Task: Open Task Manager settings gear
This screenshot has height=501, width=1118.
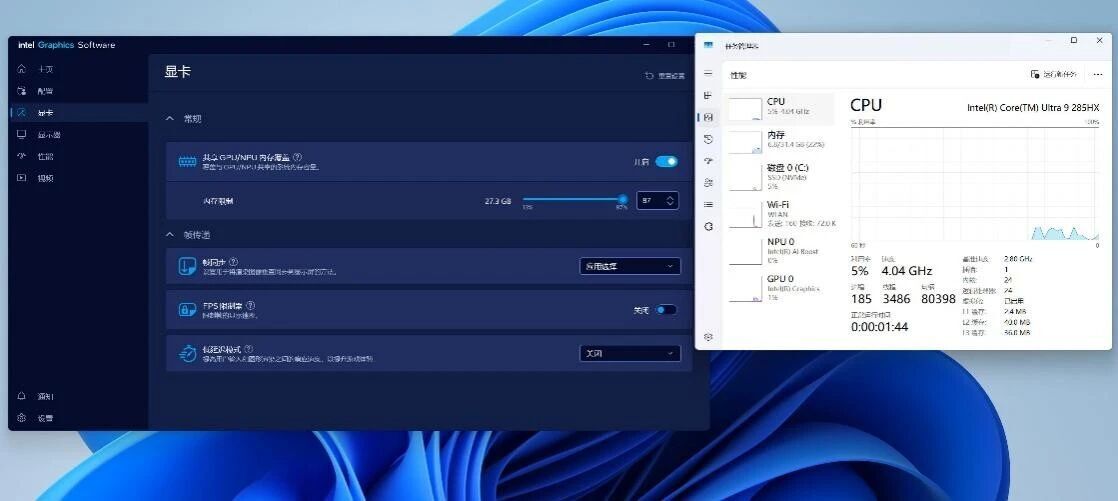Action: (x=708, y=336)
